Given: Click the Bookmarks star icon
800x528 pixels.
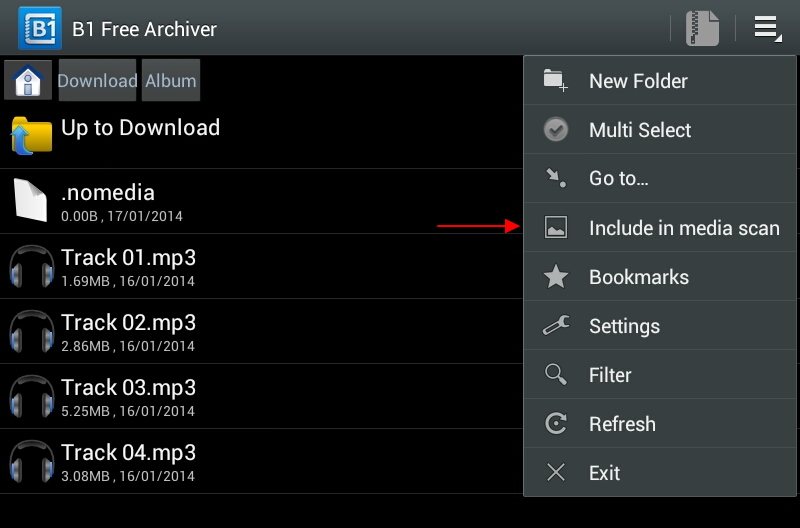Looking at the screenshot, I should tap(556, 276).
